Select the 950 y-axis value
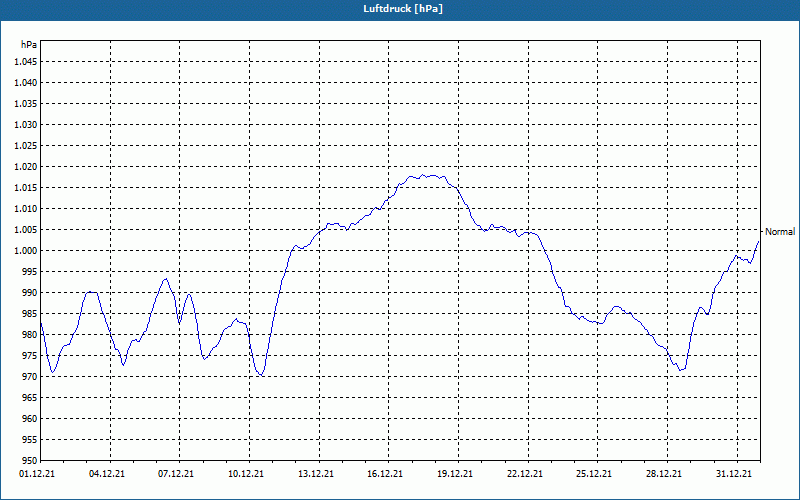The width and height of the screenshot is (800, 500). (x=30, y=460)
